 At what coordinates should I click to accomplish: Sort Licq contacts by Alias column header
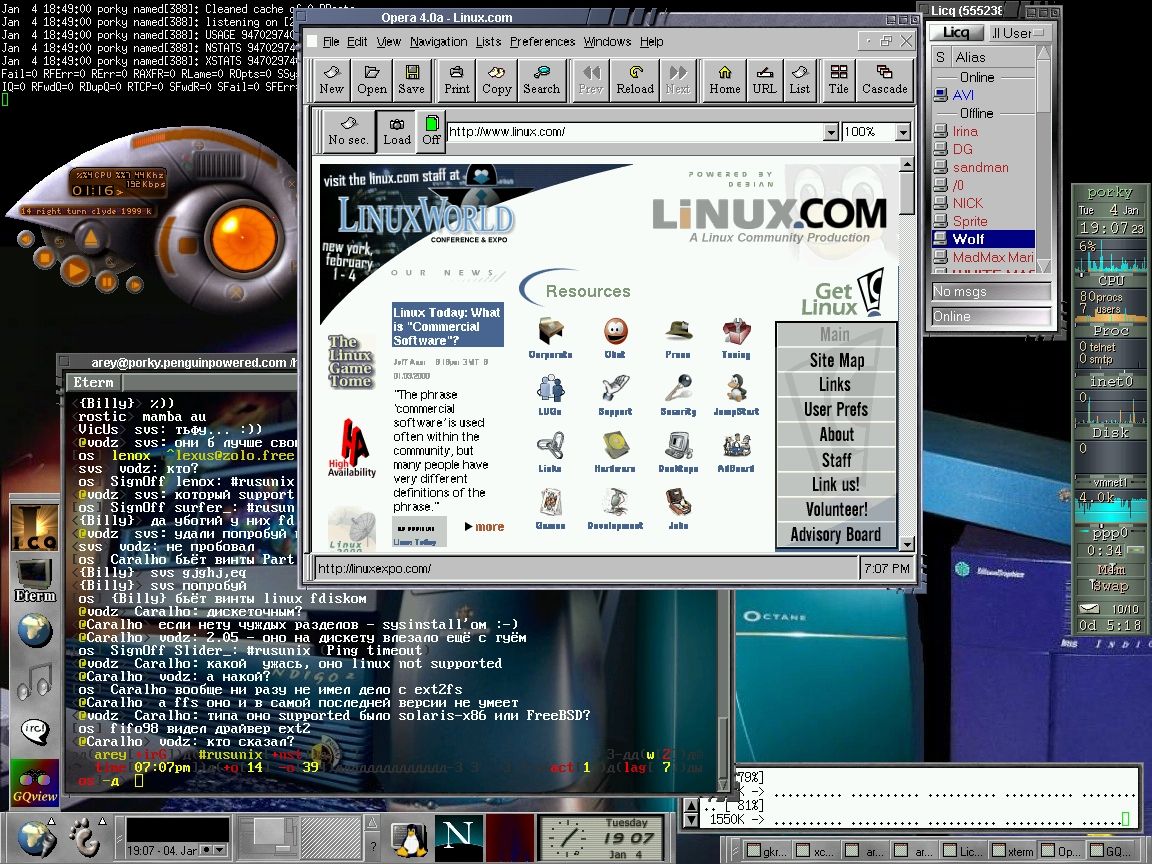992,57
